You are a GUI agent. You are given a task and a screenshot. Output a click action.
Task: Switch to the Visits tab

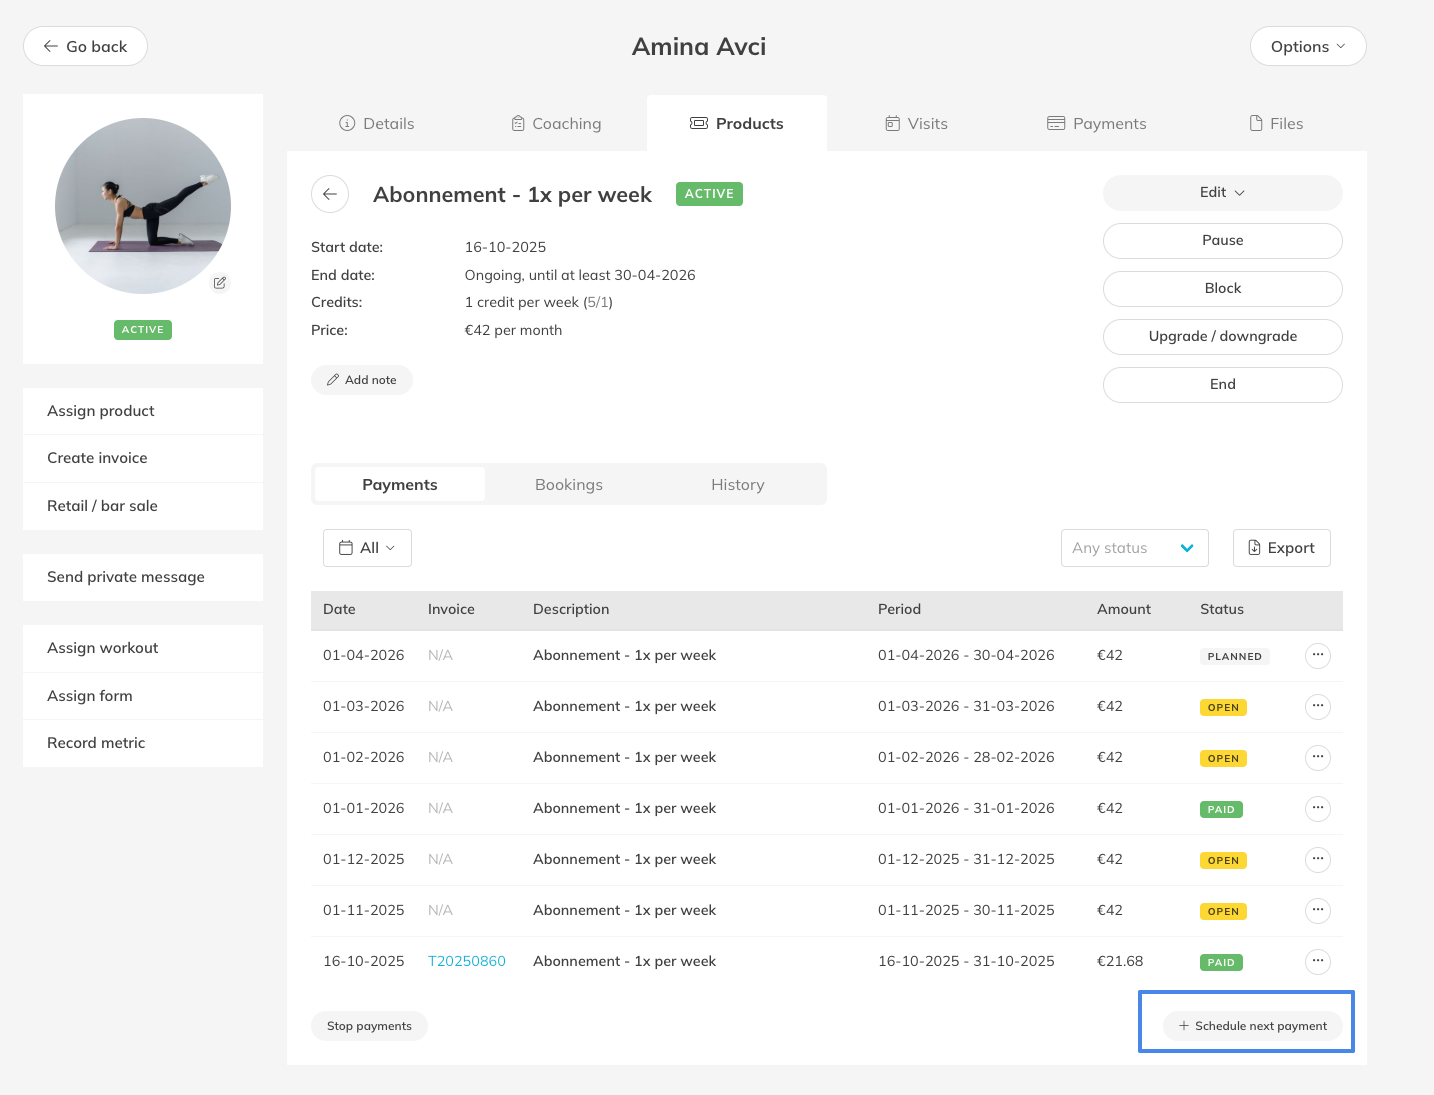tap(916, 124)
